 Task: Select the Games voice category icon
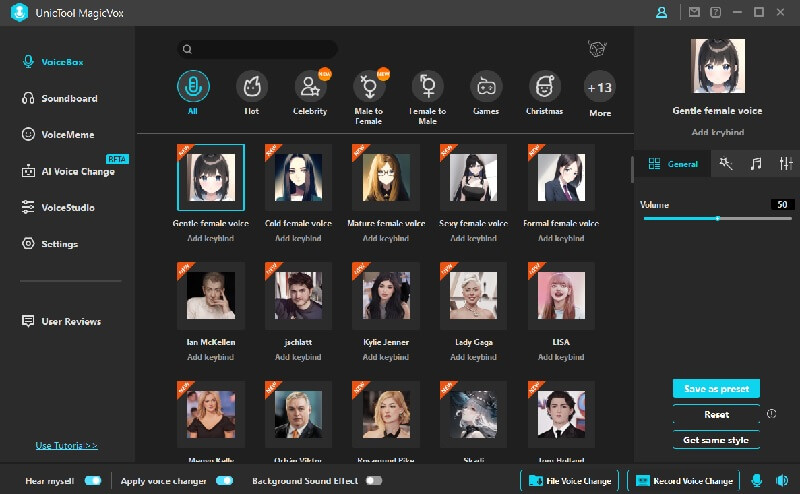pyautogui.click(x=486, y=87)
